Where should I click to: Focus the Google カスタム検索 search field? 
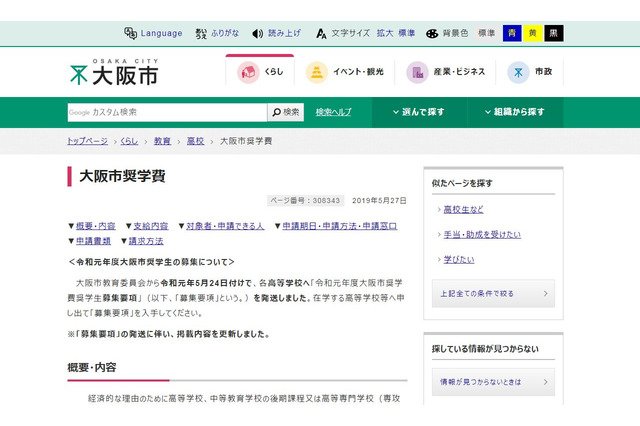(167, 112)
